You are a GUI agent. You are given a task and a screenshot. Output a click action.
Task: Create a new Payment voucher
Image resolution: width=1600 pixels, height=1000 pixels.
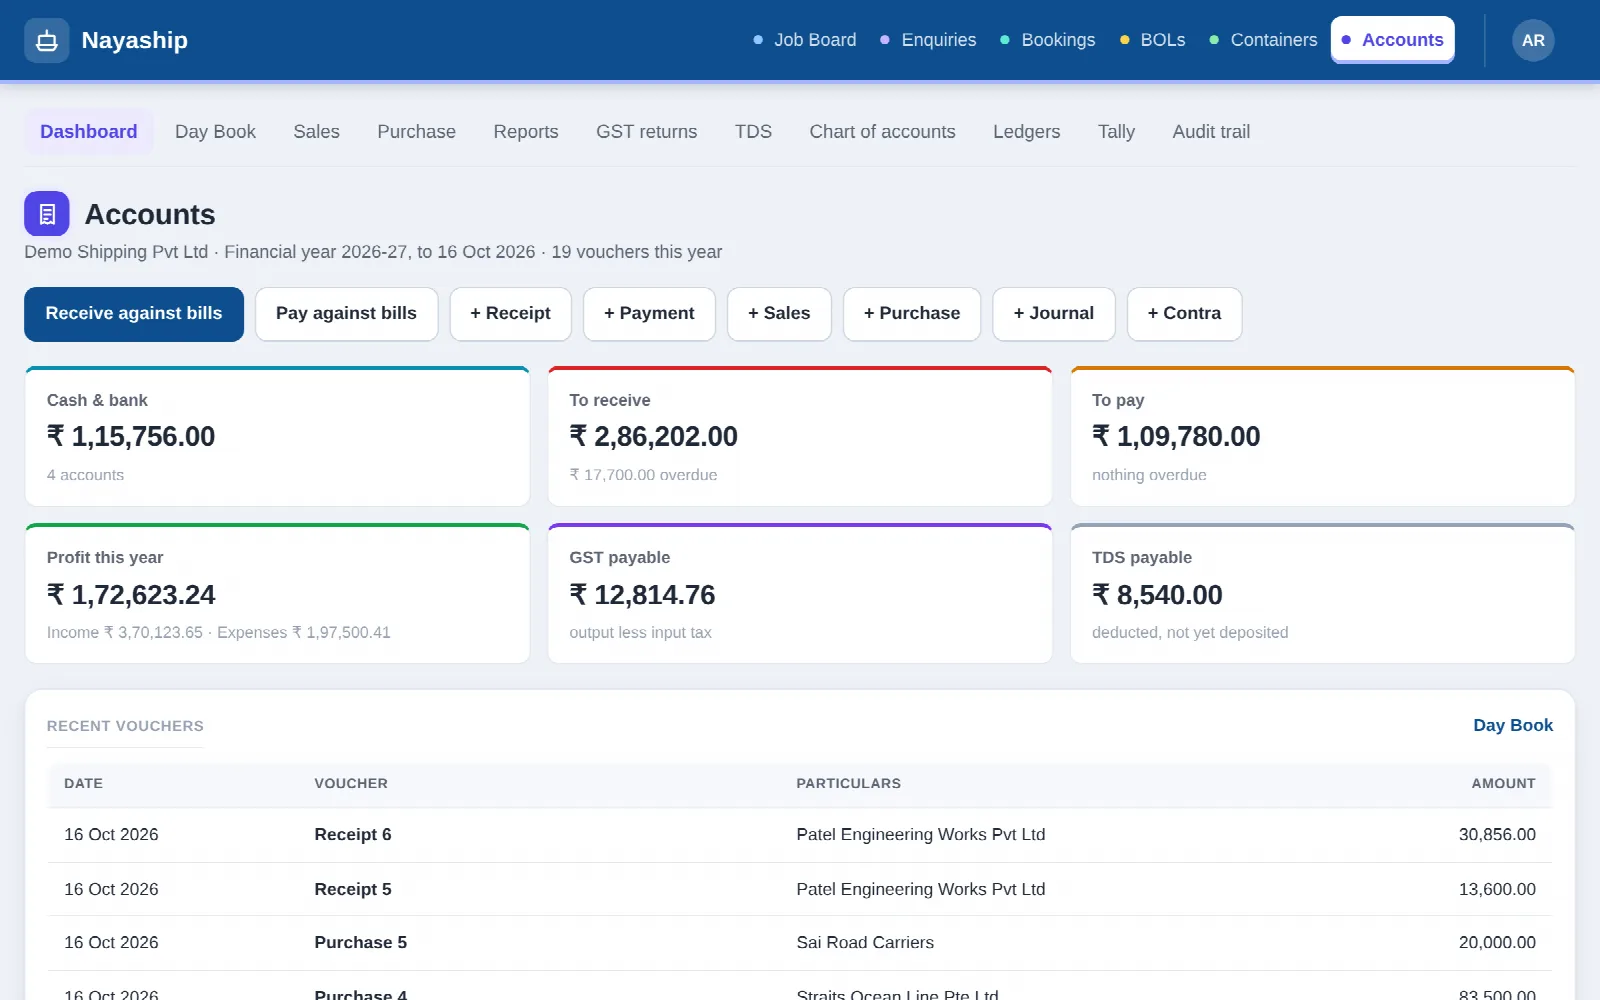(649, 314)
